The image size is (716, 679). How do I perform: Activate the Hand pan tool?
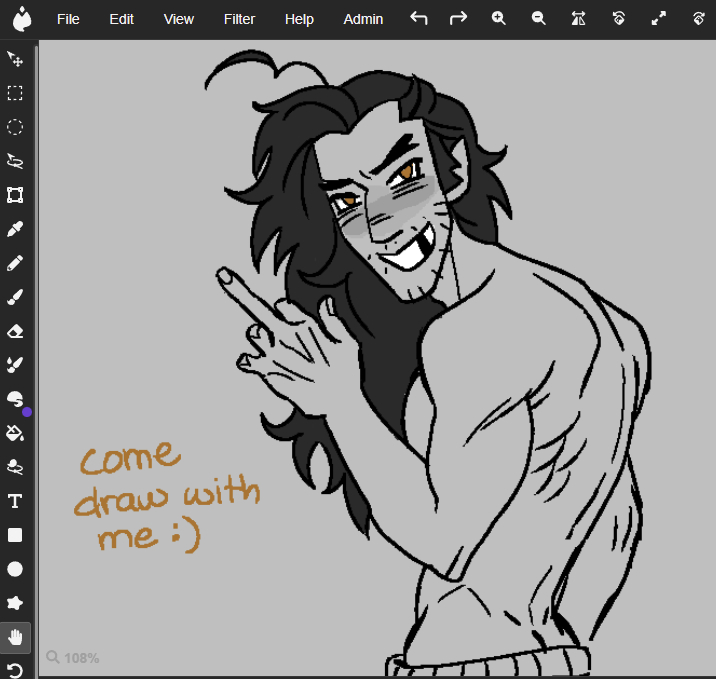(15, 637)
